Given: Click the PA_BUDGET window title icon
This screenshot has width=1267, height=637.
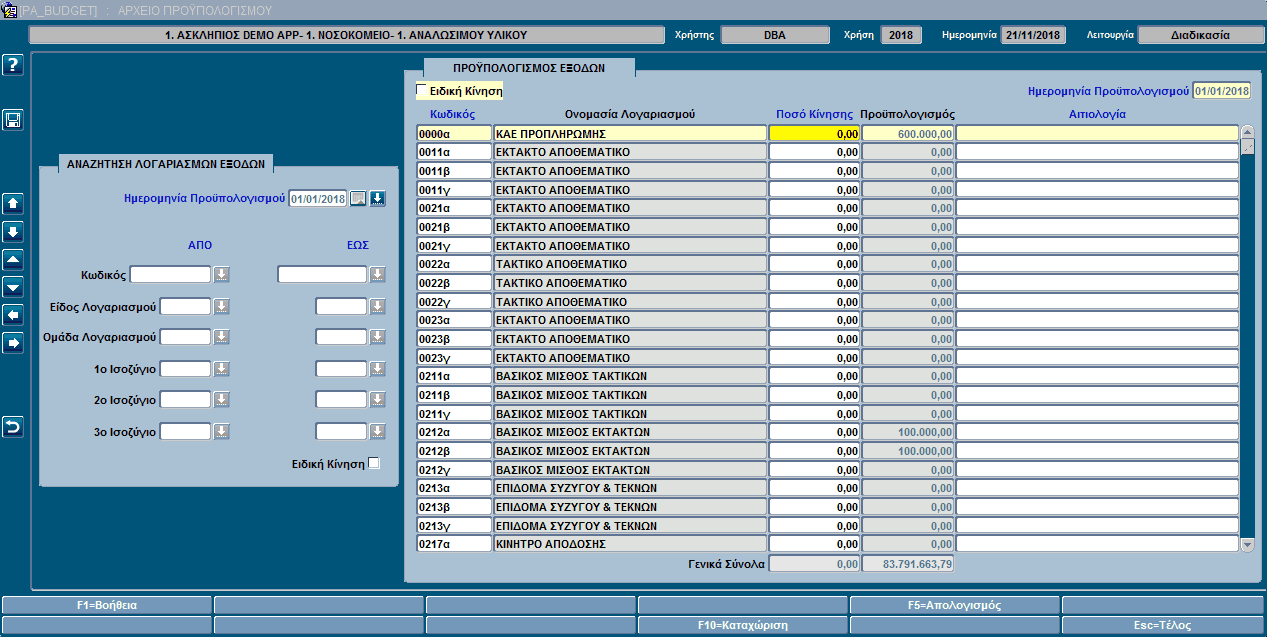Looking at the screenshot, I should pyautogui.click(x=9, y=10).
